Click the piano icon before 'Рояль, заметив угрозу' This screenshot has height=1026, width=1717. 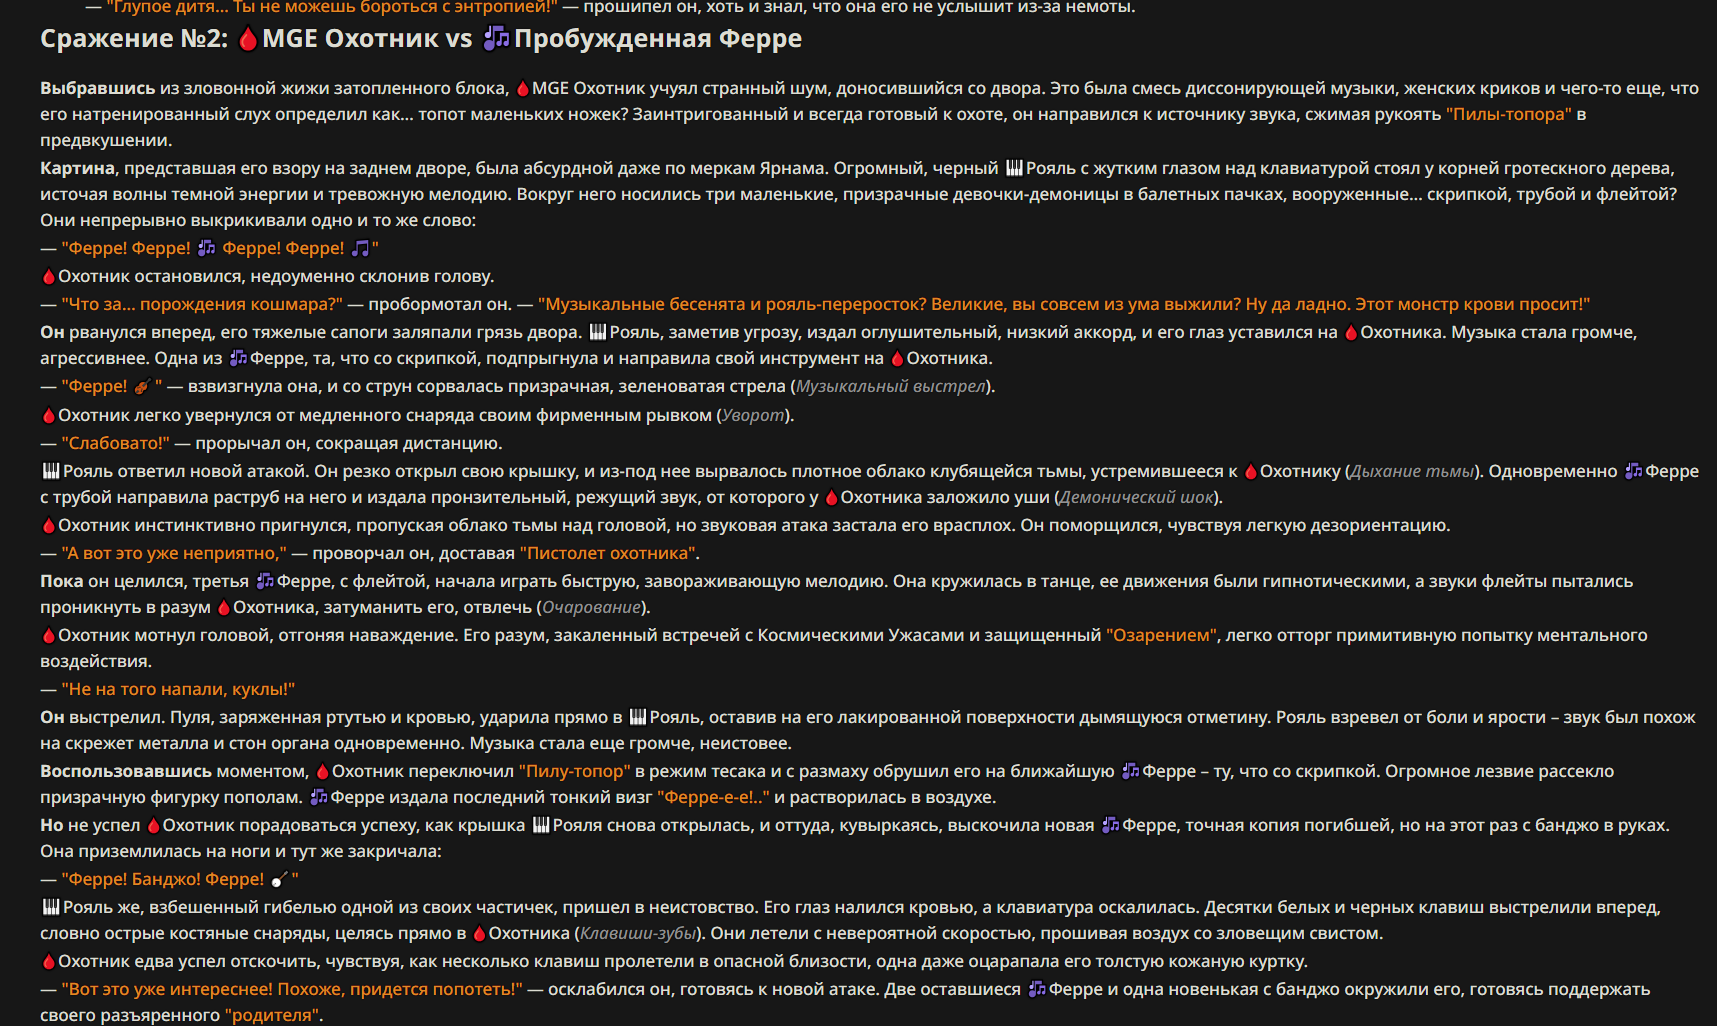[598, 332]
